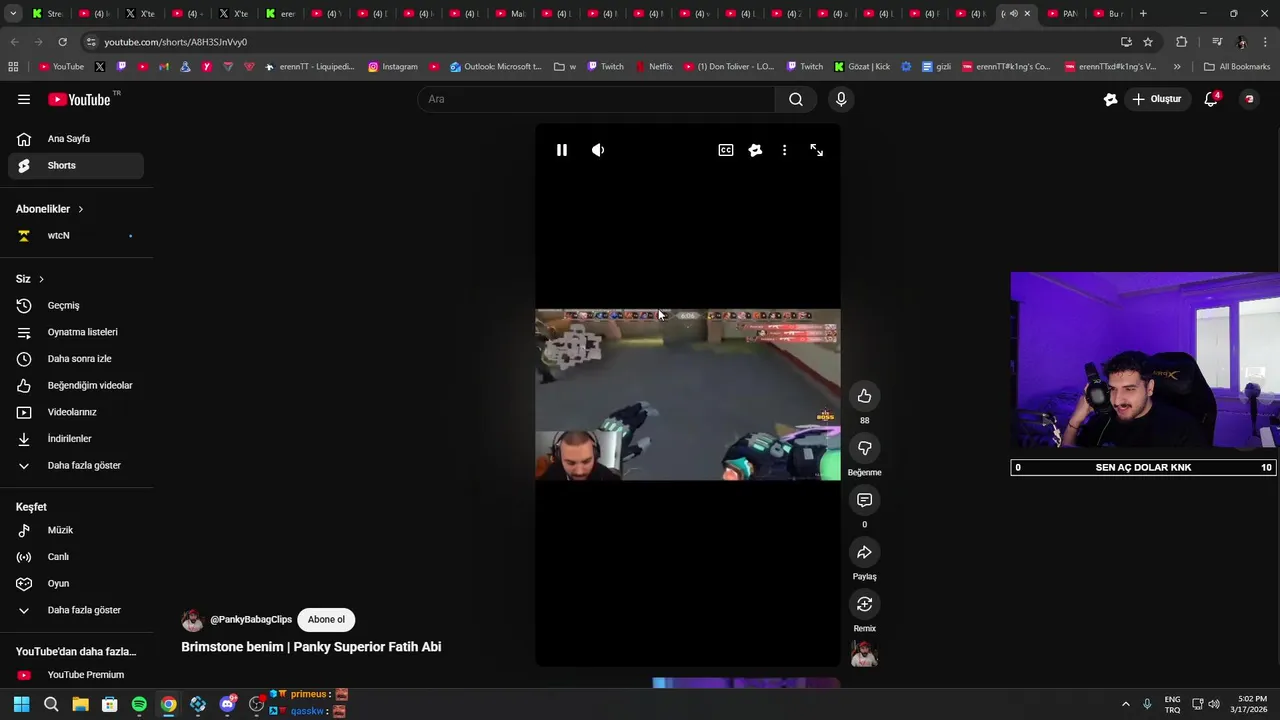Image resolution: width=1280 pixels, height=720 pixels.
Task: Dislike the Short (Beğenme)
Action: (x=864, y=448)
